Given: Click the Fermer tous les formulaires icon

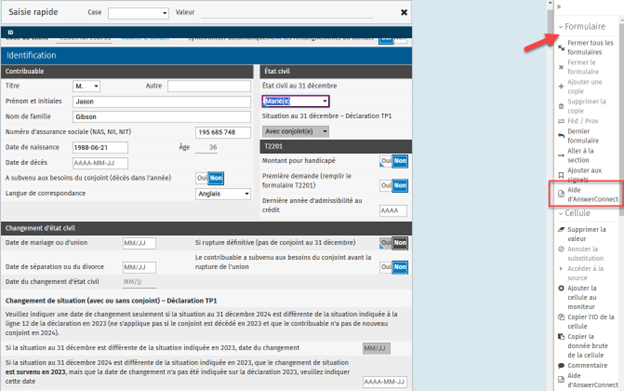Looking at the screenshot, I should 561,48.
